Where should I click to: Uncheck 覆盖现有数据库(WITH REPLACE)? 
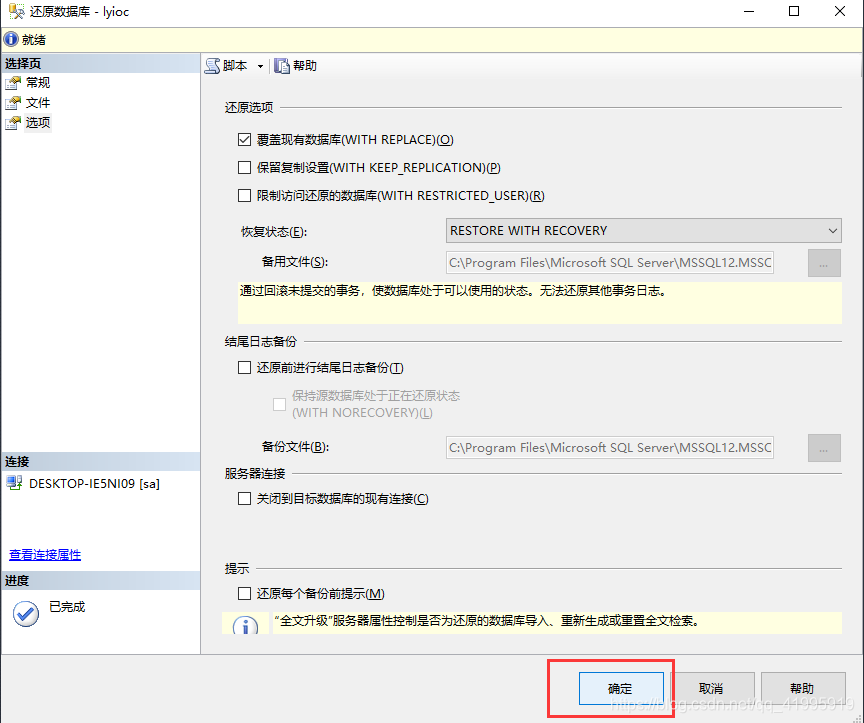click(244, 139)
